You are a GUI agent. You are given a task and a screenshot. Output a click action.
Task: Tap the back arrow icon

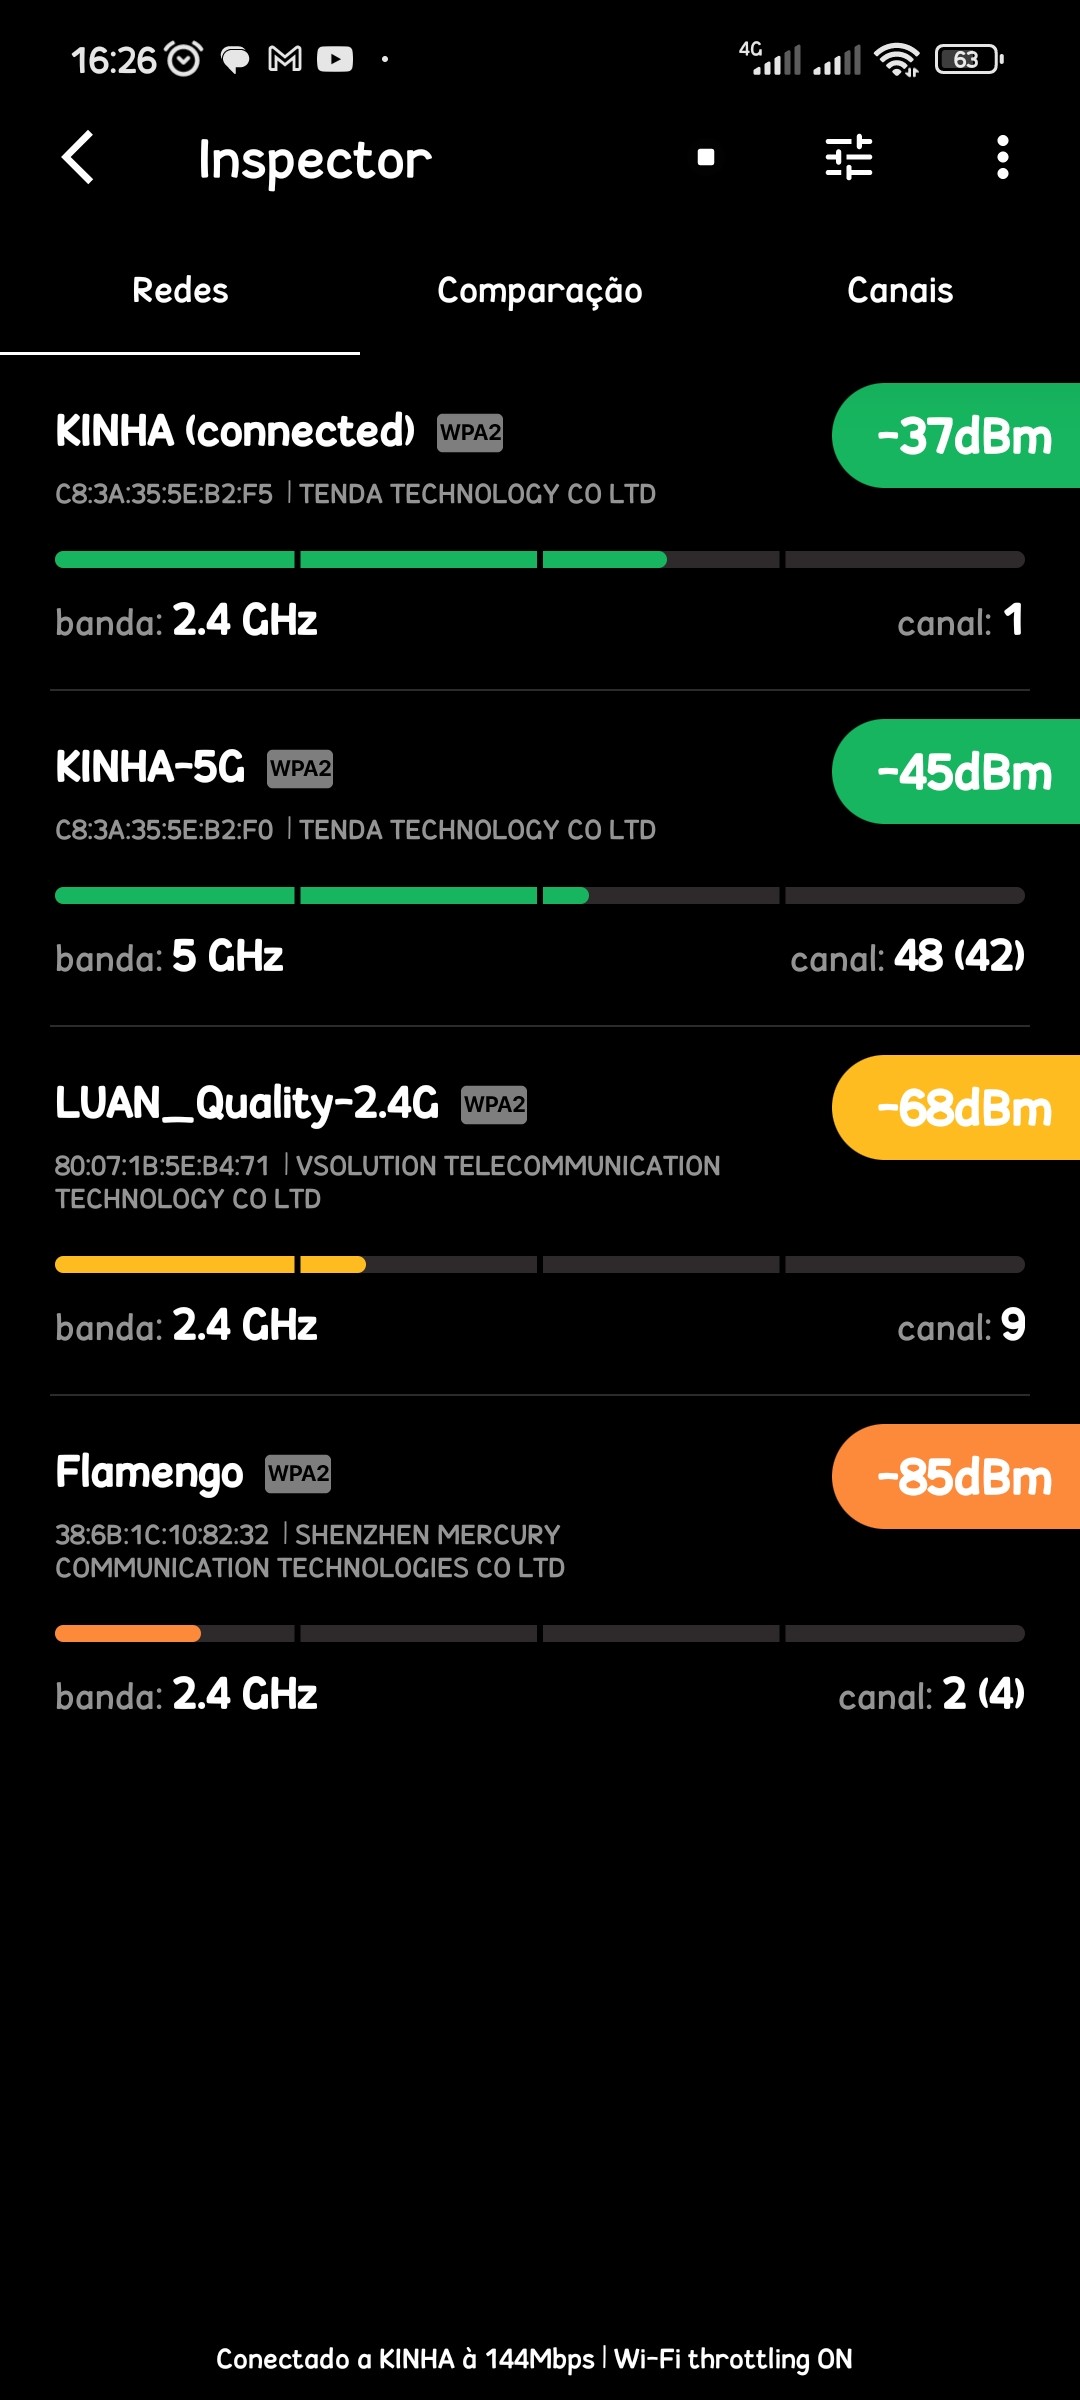(x=78, y=158)
